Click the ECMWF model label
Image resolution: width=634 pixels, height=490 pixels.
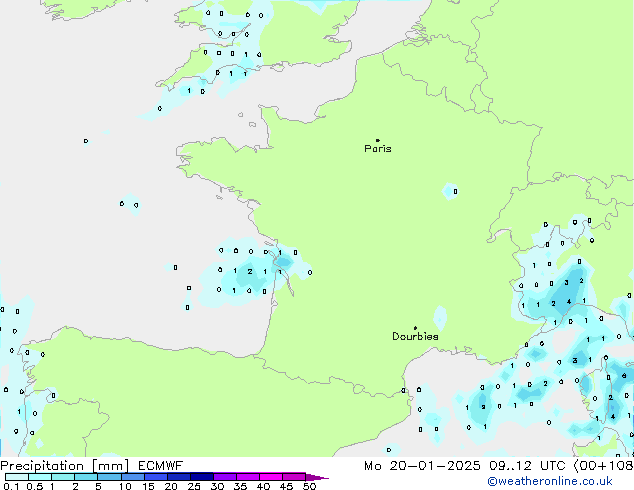pyautogui.click(x=158, y=465)
